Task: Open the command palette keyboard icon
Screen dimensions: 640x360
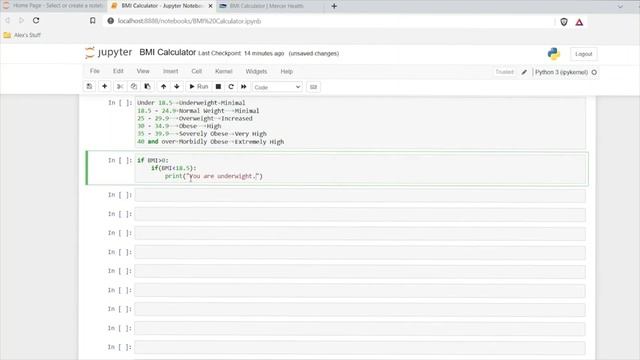Action: (313, 87)
